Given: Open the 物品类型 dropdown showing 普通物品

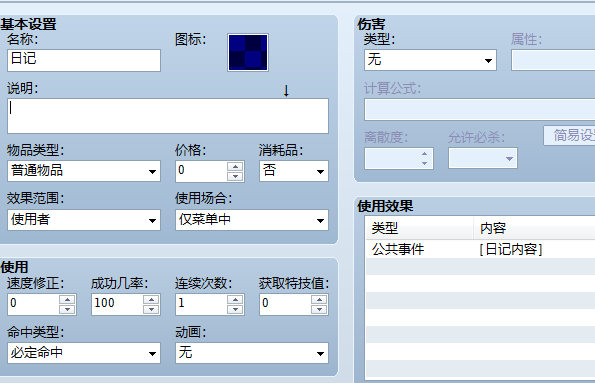Looking at the screenshot, I should coord(84,171).
